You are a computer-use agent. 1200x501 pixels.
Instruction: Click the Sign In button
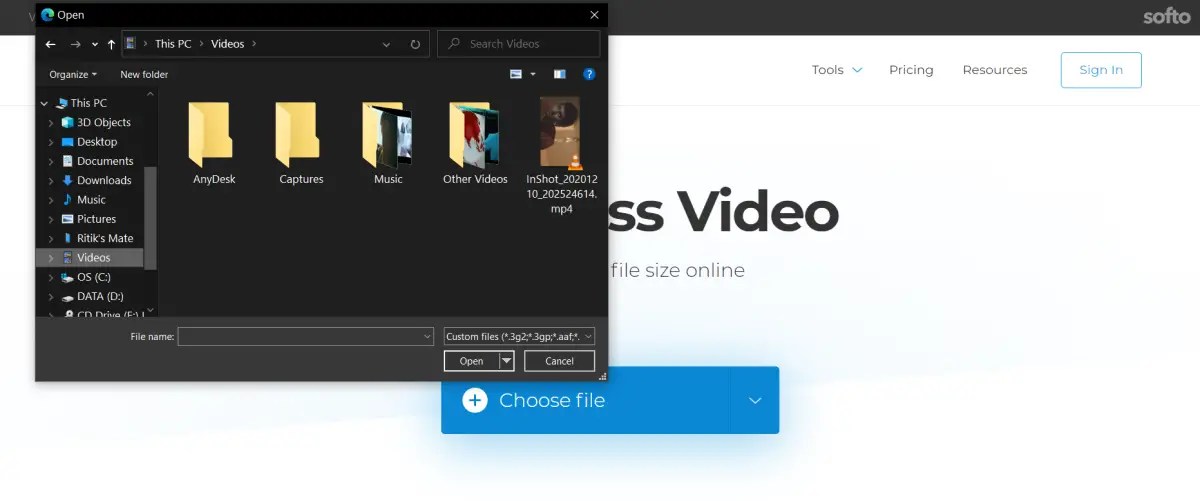coord(1101,70)
